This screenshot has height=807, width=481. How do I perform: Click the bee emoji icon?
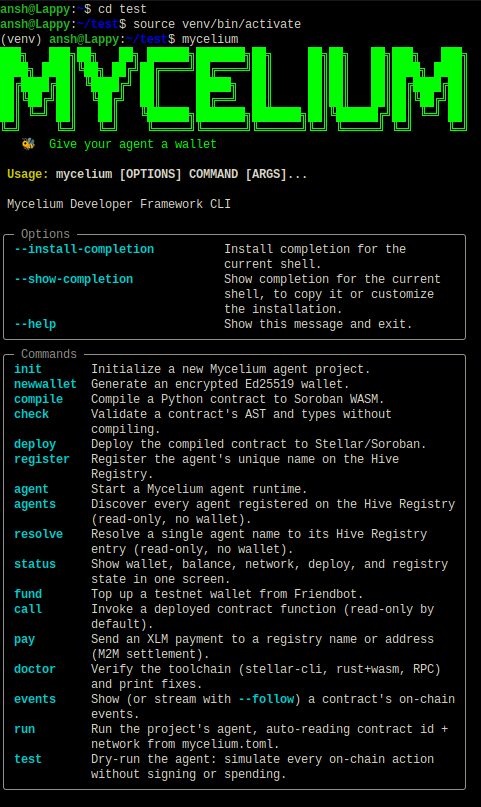point(28,144)
